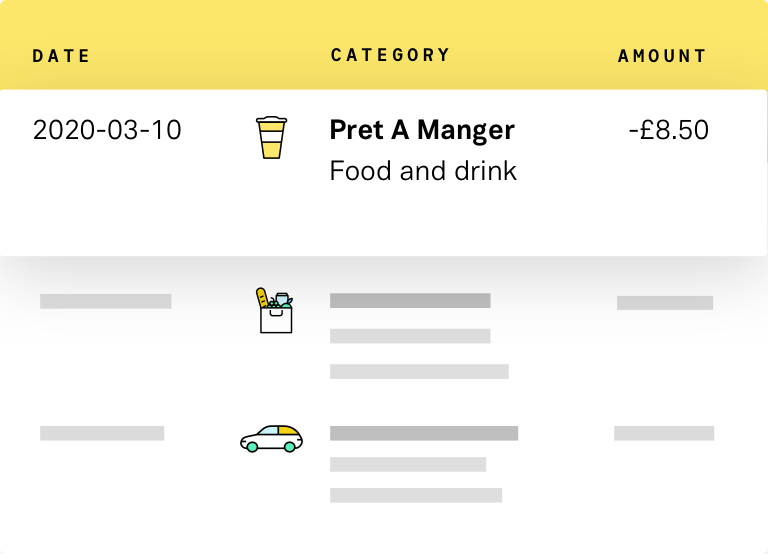The width and height of the screenshot is (768, 554).
Task: Click the grocery bag icon
Action: (274, 311)
